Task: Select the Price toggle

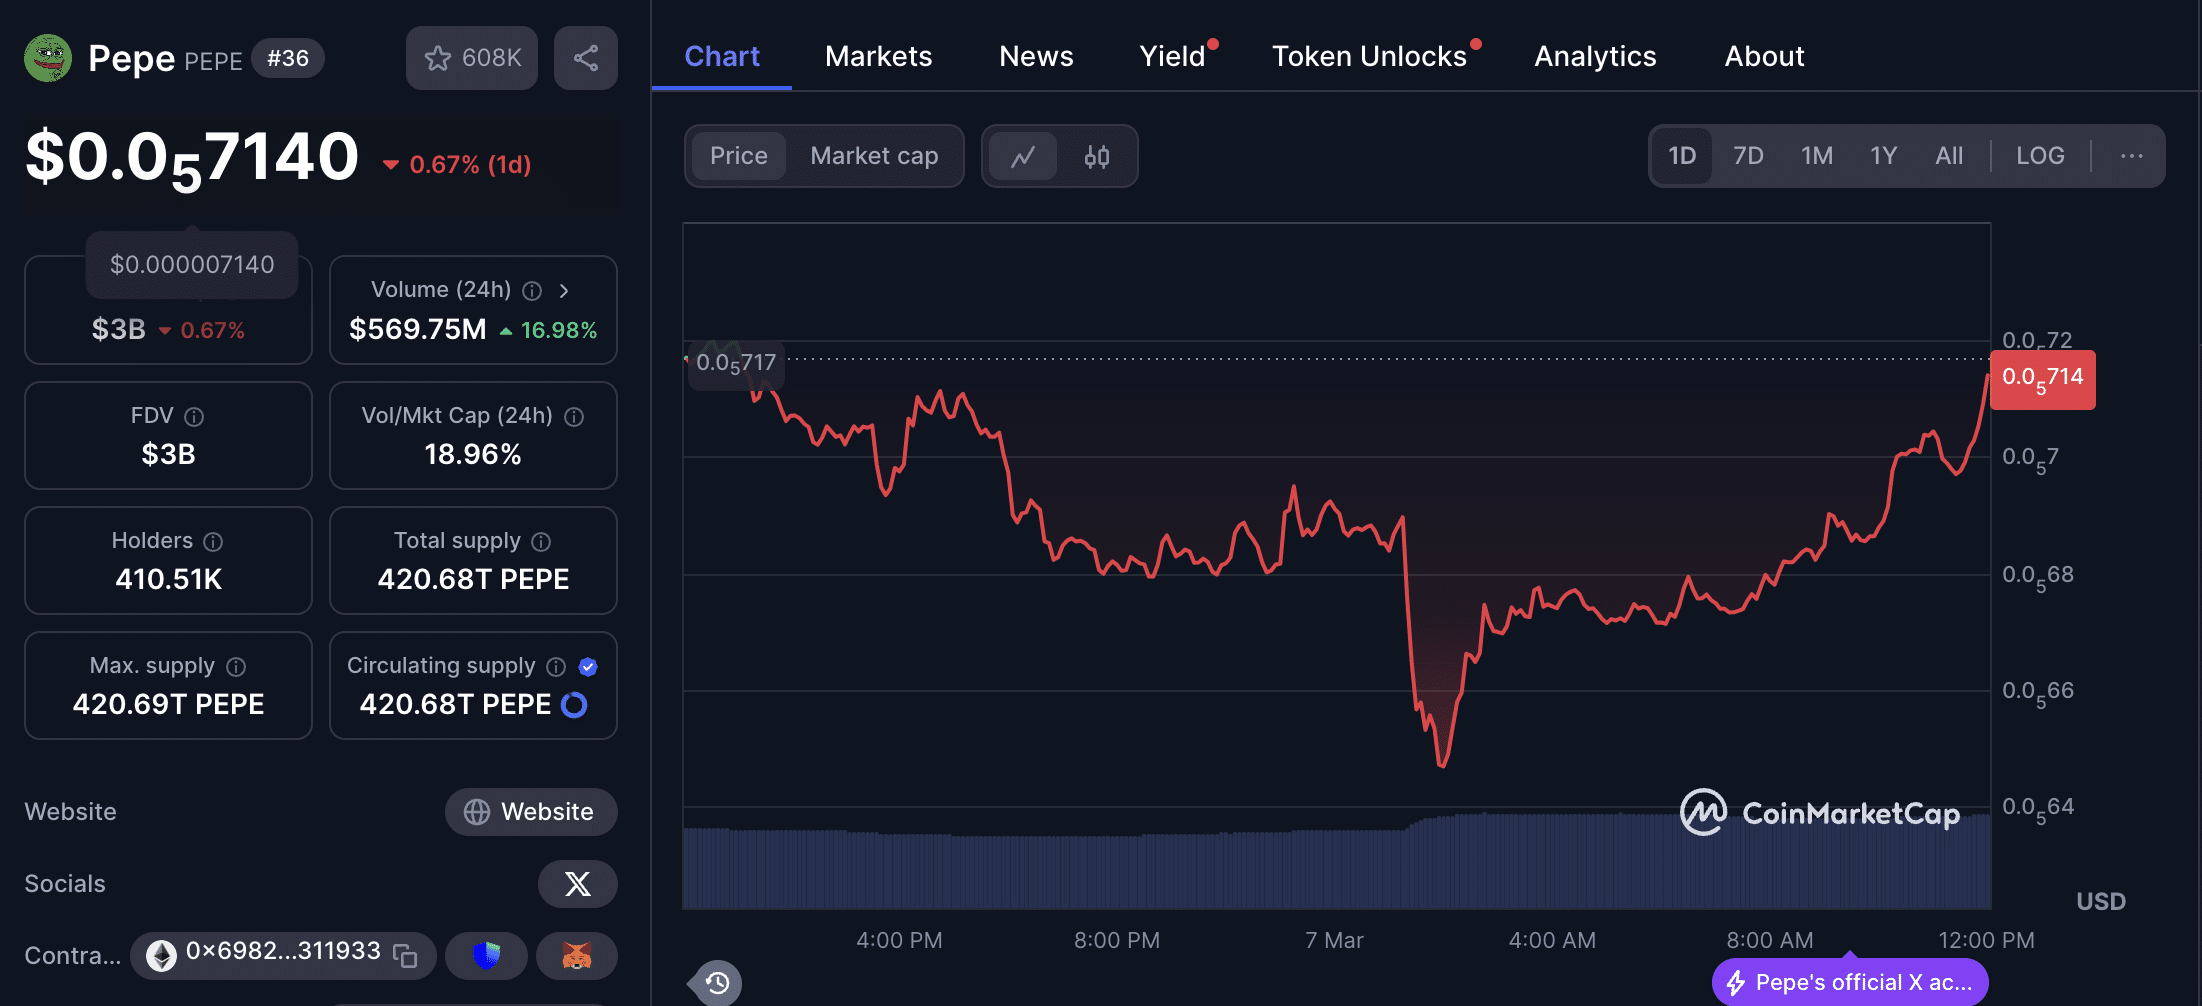Action: 739,156
